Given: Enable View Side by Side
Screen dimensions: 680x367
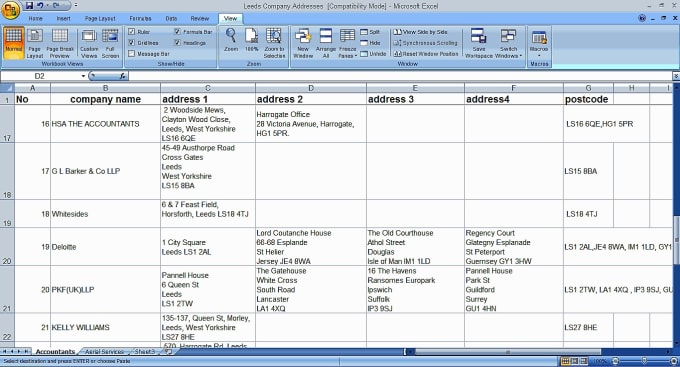Looking at the screenshot, I should click(x=420, y=32).
